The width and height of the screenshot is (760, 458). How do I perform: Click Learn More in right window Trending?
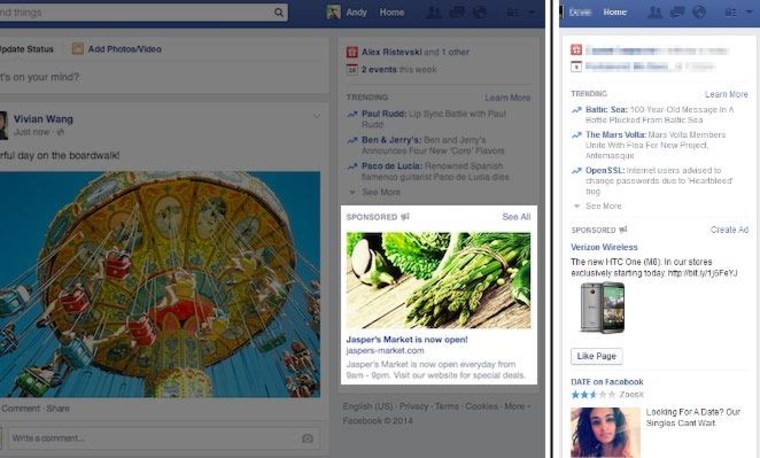726,94
